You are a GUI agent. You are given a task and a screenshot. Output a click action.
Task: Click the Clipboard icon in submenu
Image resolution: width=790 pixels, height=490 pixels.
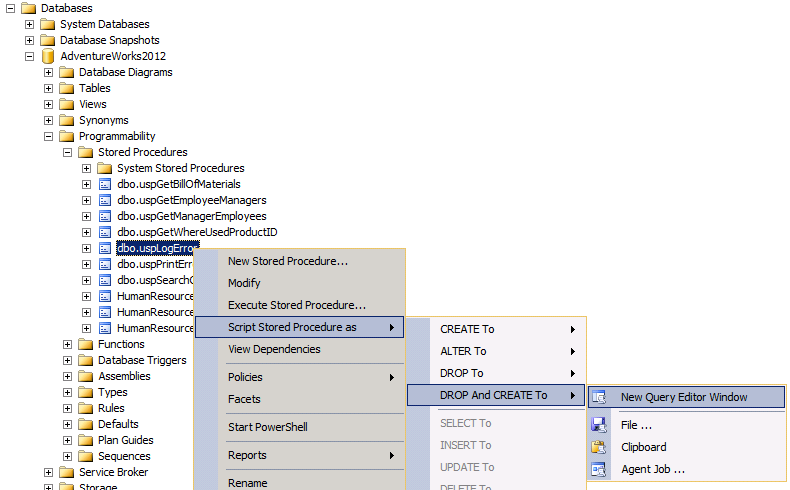(x=599, y=447)
